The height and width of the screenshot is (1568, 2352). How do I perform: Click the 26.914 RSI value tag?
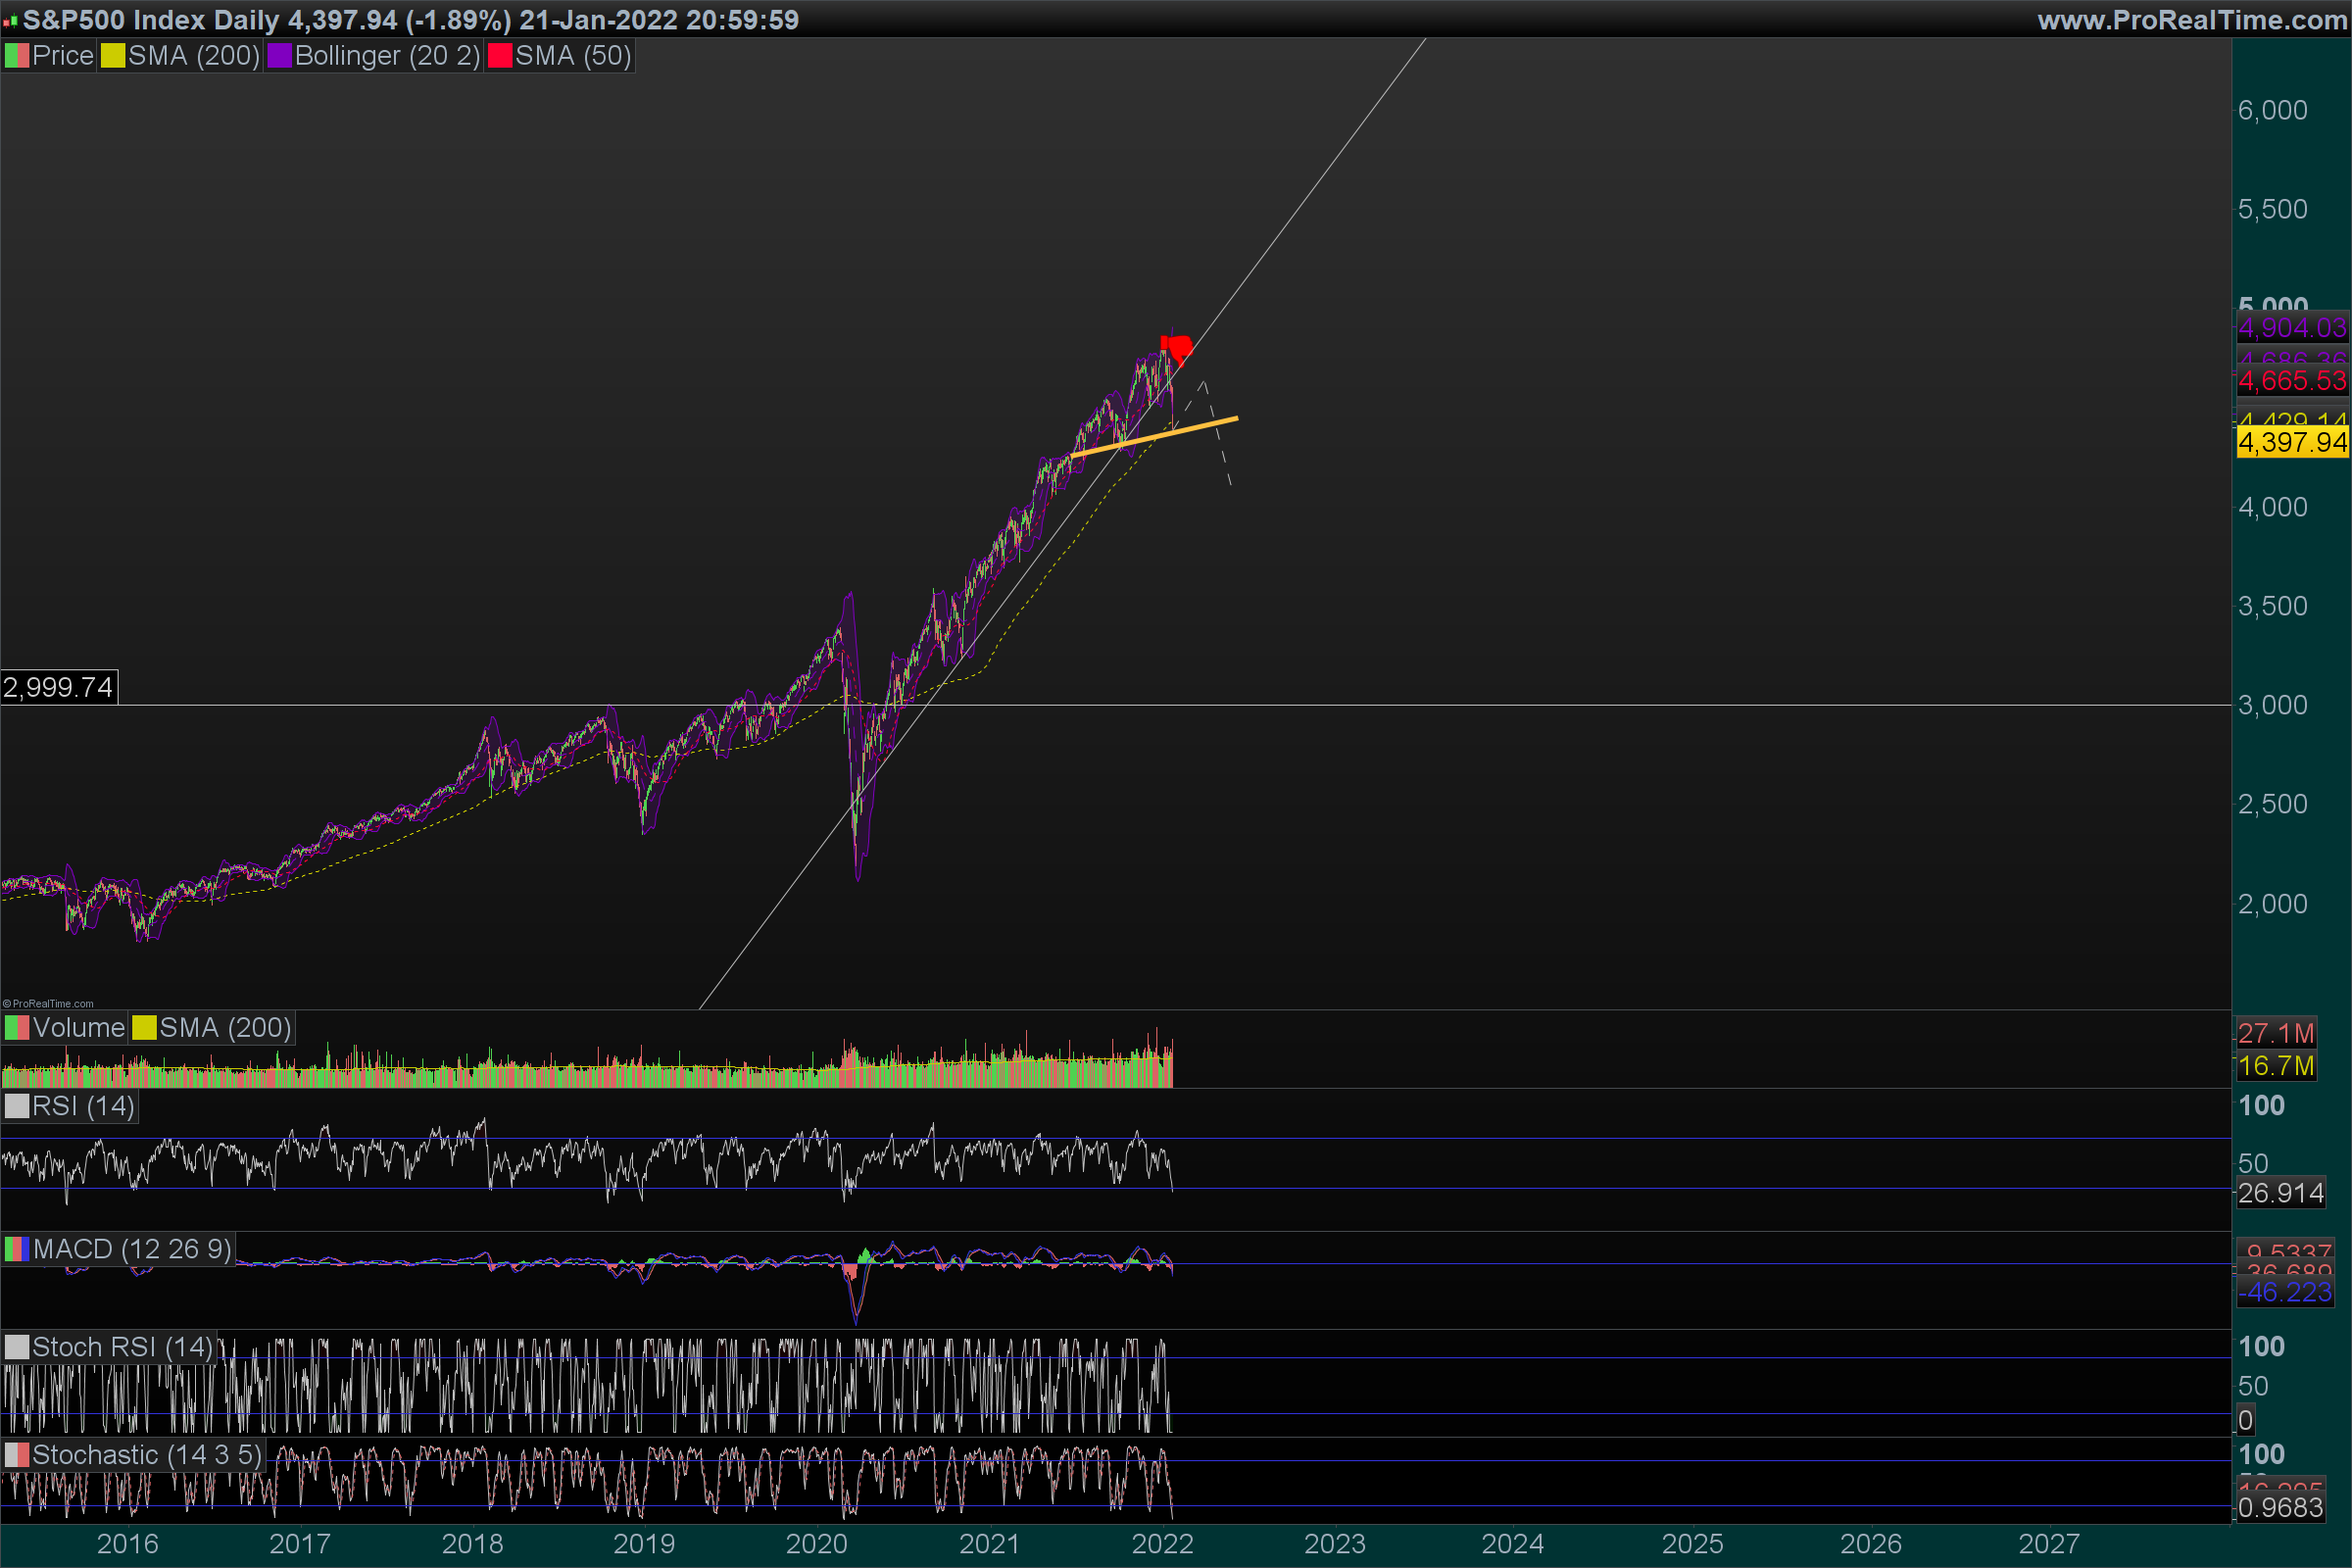[2280, 1193]
